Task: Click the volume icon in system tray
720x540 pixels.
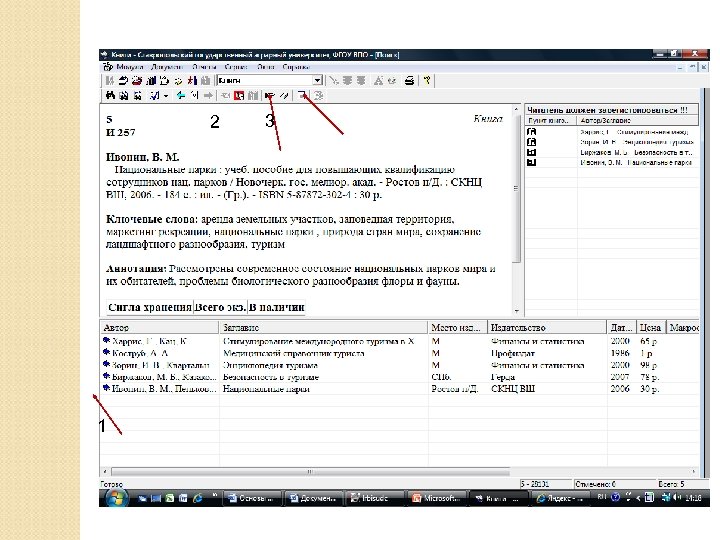Action: click(678, 497)
